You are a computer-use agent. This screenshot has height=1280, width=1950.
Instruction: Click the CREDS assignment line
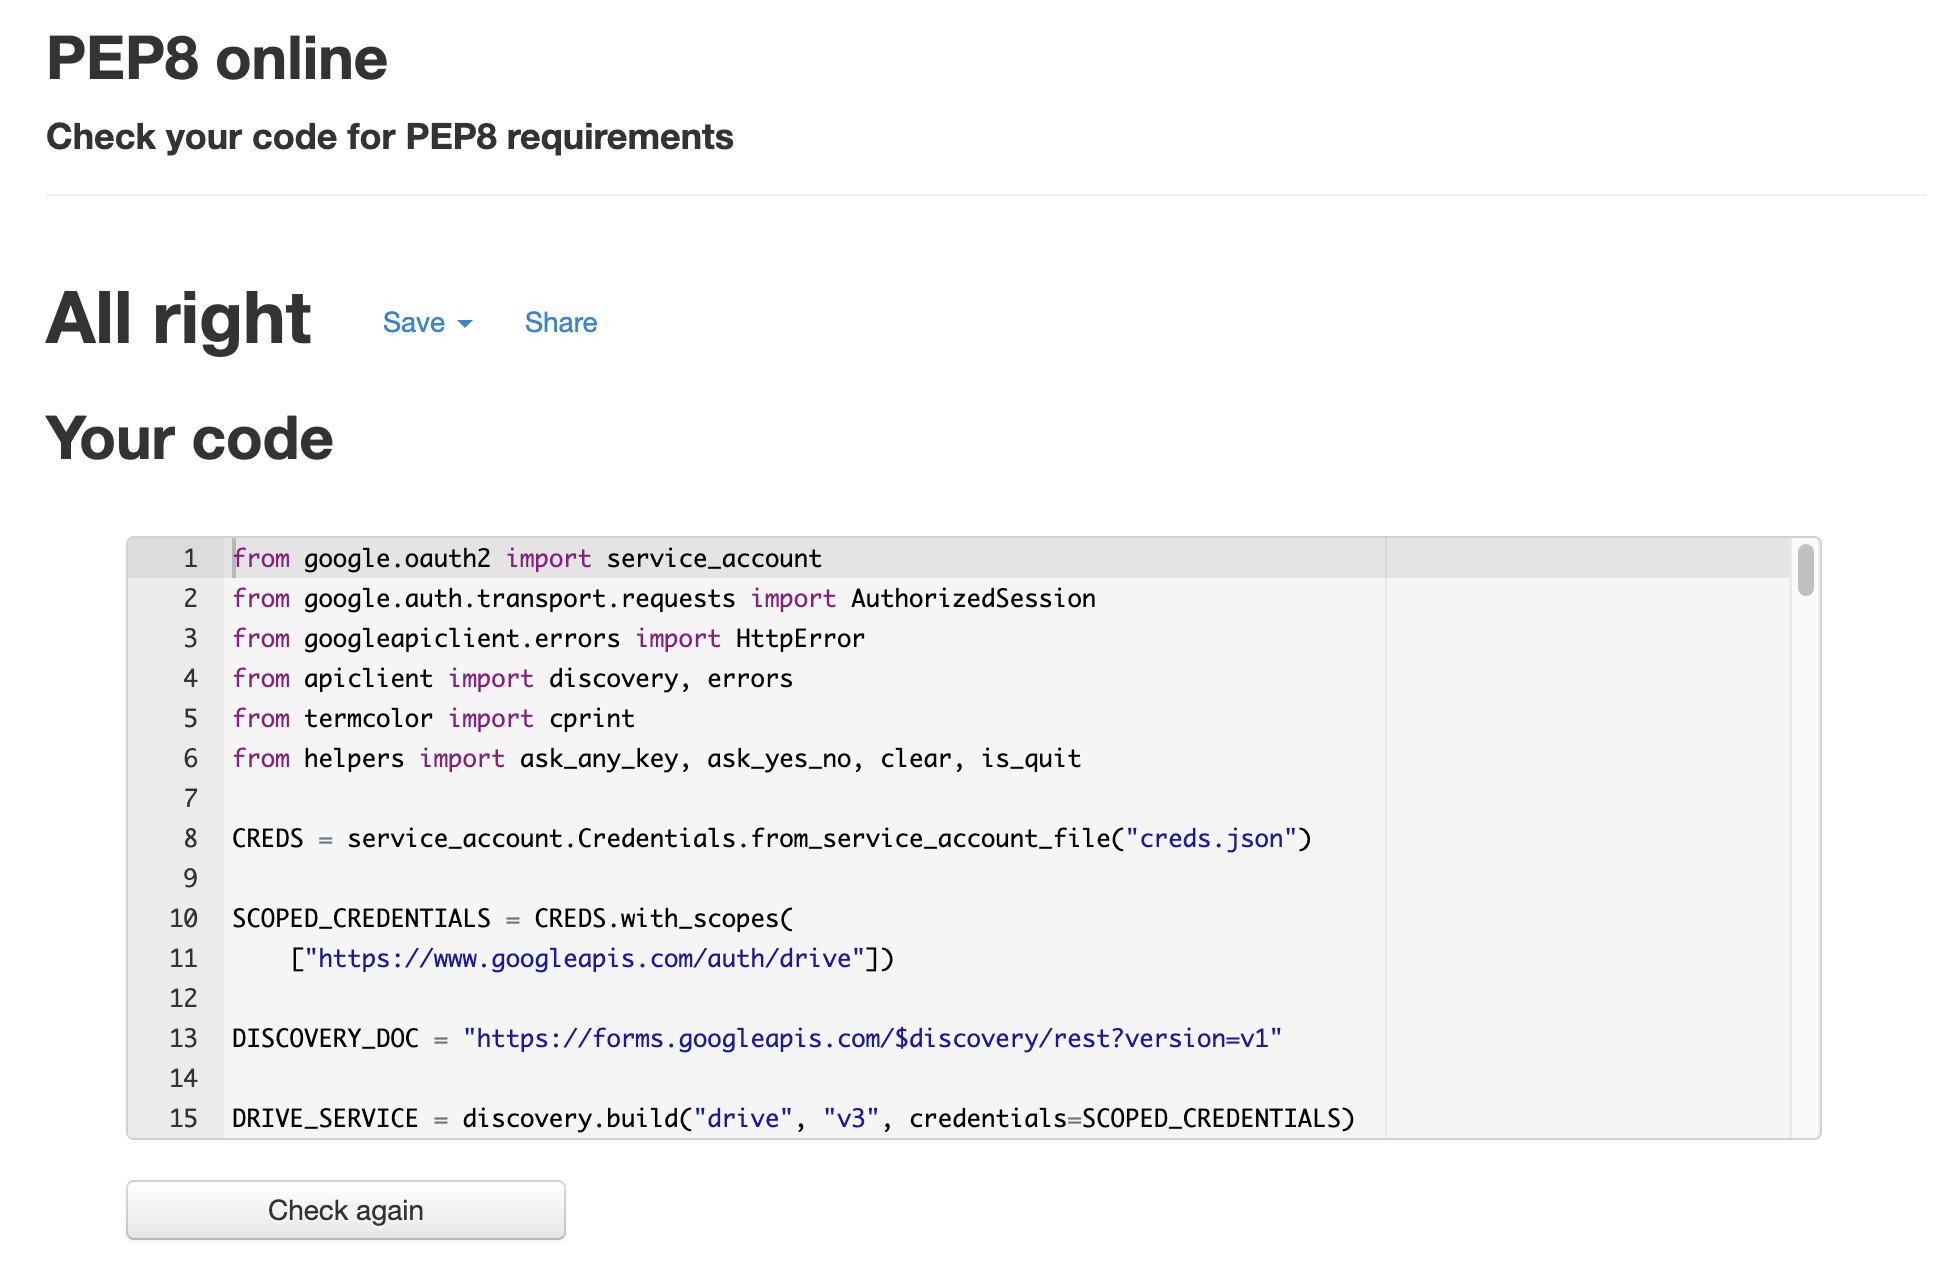pyautogui.click(x=772, y=838)
